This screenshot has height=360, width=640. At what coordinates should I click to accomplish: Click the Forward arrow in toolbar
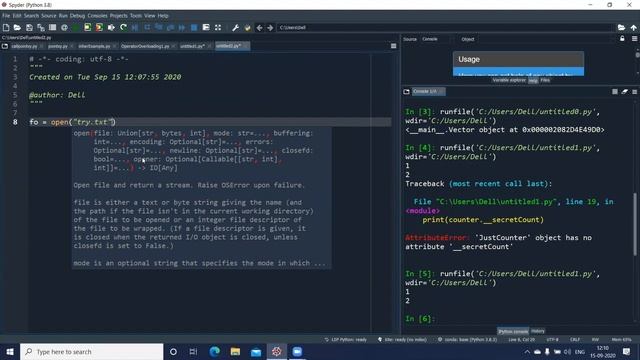point(270,27)
